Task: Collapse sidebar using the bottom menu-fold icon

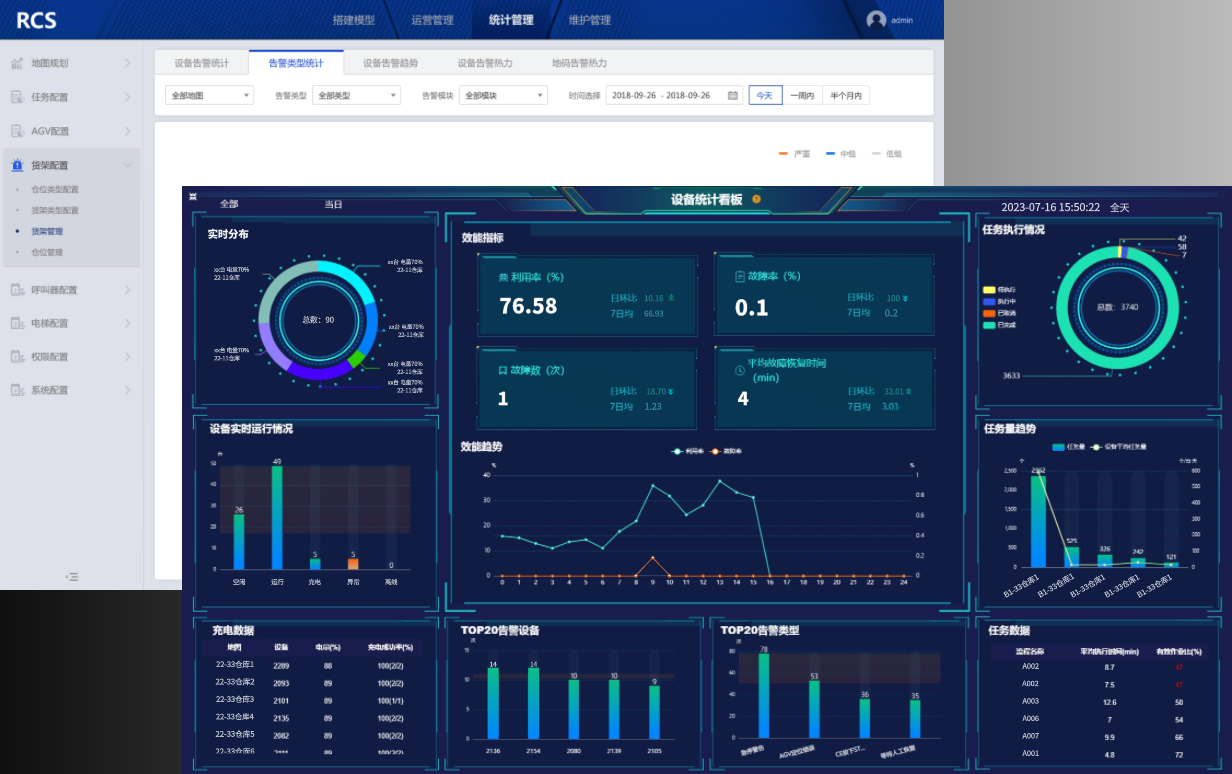Action: click(72, 576)
